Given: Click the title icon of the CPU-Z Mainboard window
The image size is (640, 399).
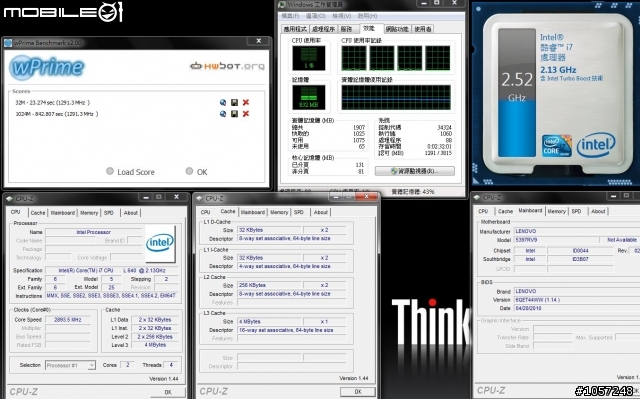Looking at the screenshot, I should [477, 197].
